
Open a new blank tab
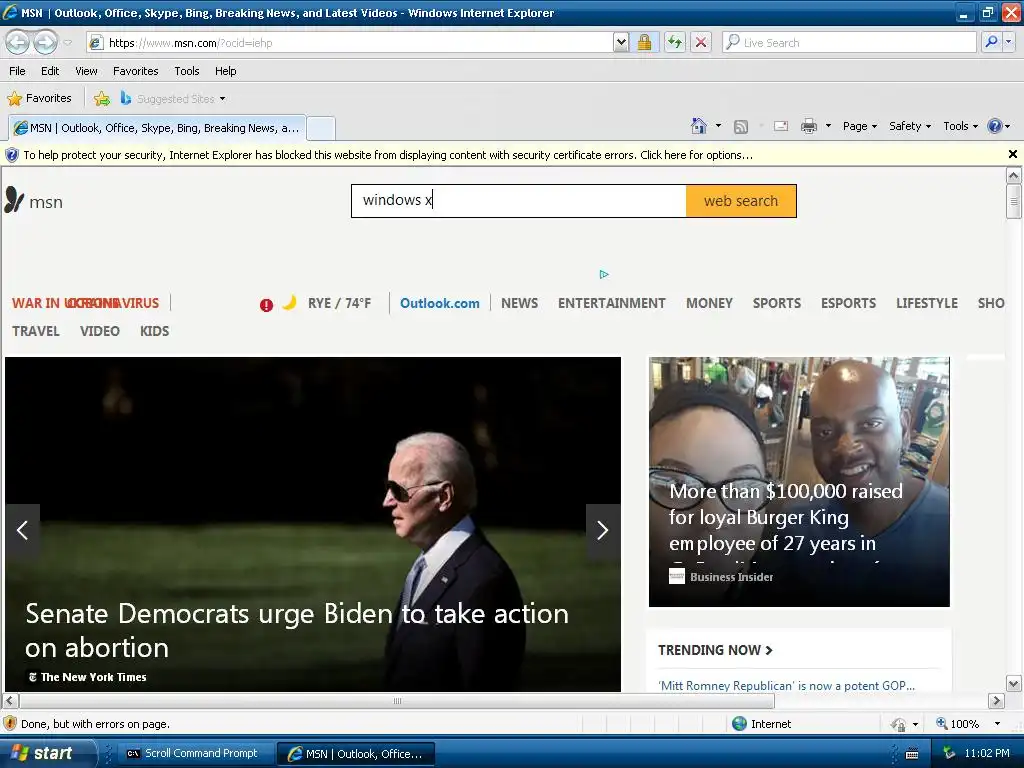click(x=321, y=129)
